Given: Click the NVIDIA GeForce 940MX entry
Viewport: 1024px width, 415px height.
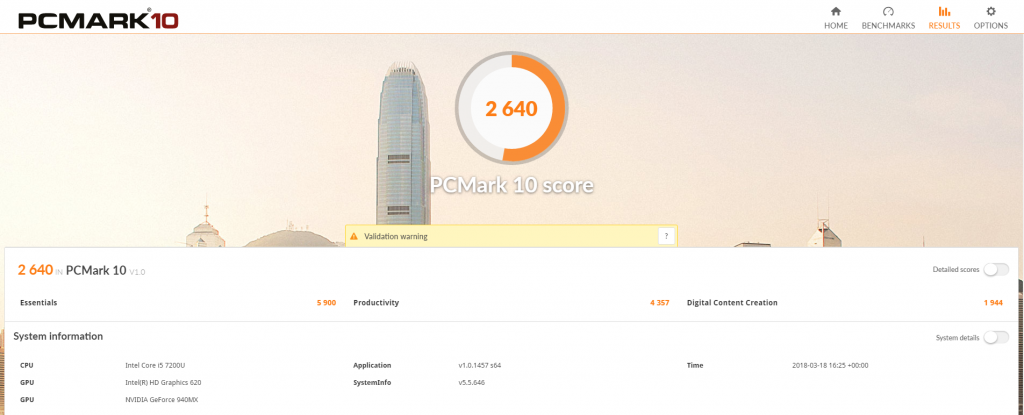Looking at the screenshot, I should tap(161, 399).
